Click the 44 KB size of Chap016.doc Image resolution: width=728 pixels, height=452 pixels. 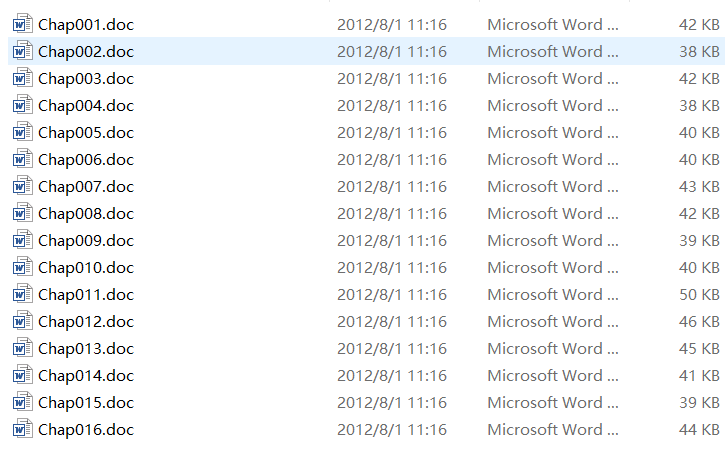[x=699, y=429]
